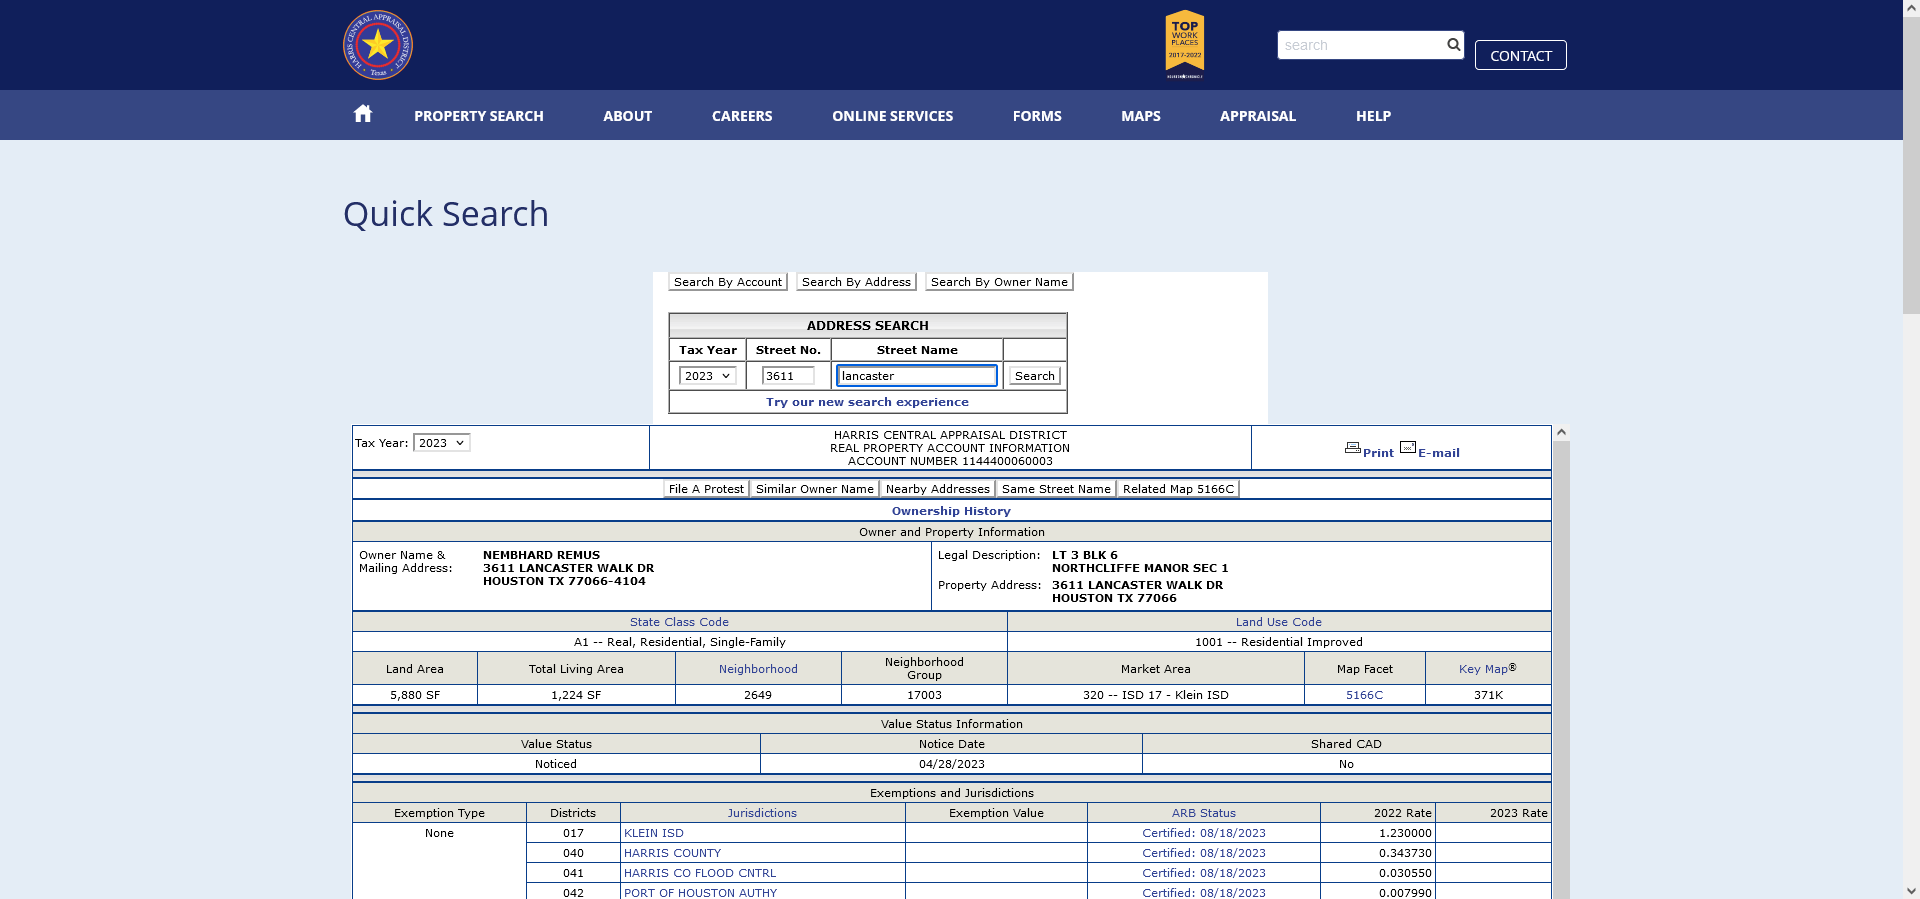The height and width of the screenshot is (899, 1920).
Task: Open the Neighborhood column link
Action: pos(758,669)
